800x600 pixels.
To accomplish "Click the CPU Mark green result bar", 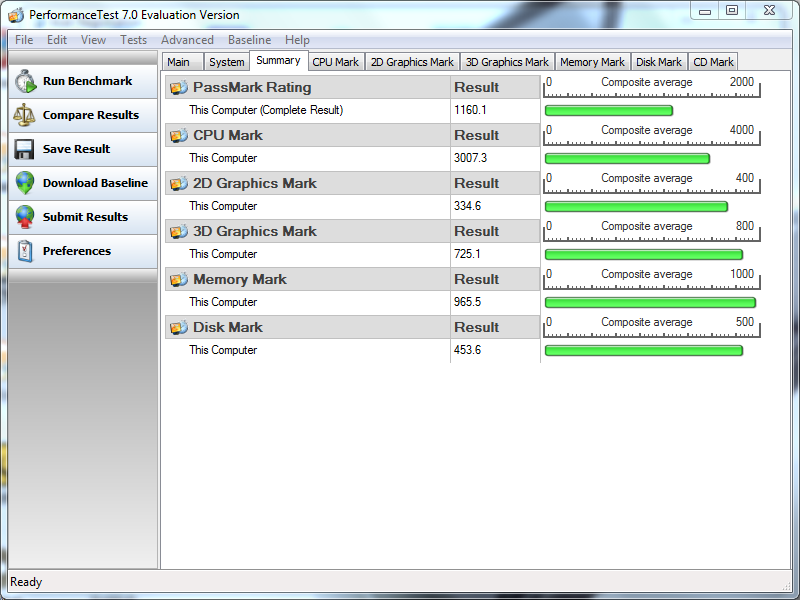I will point(628,159).
